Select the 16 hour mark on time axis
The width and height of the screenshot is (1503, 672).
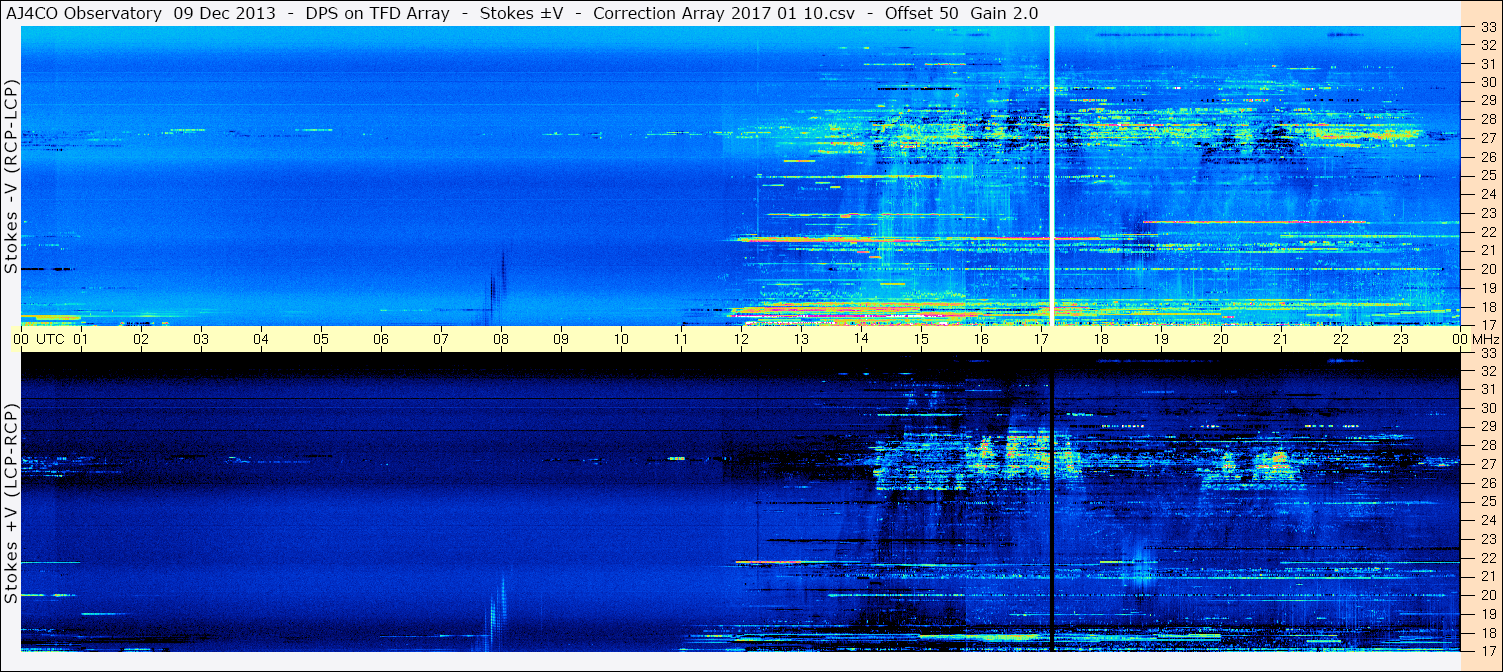(981, 339)
